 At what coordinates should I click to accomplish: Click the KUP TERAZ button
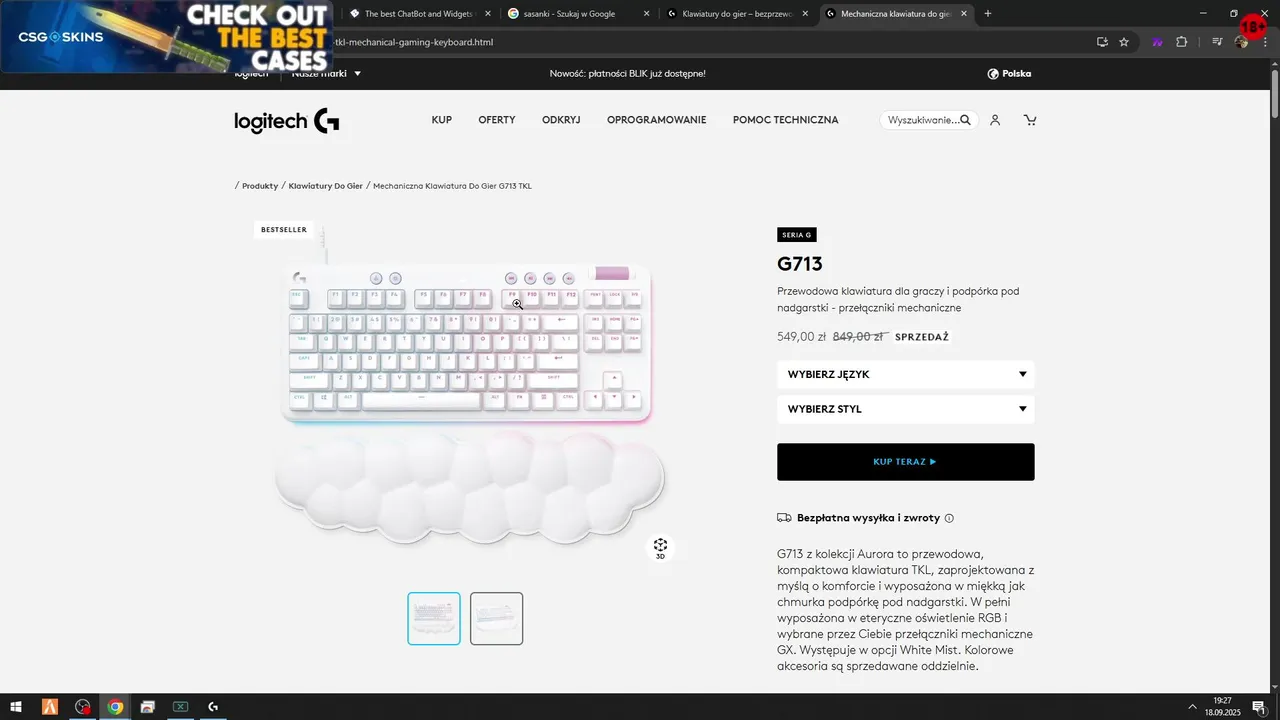[x=906, y=462]
